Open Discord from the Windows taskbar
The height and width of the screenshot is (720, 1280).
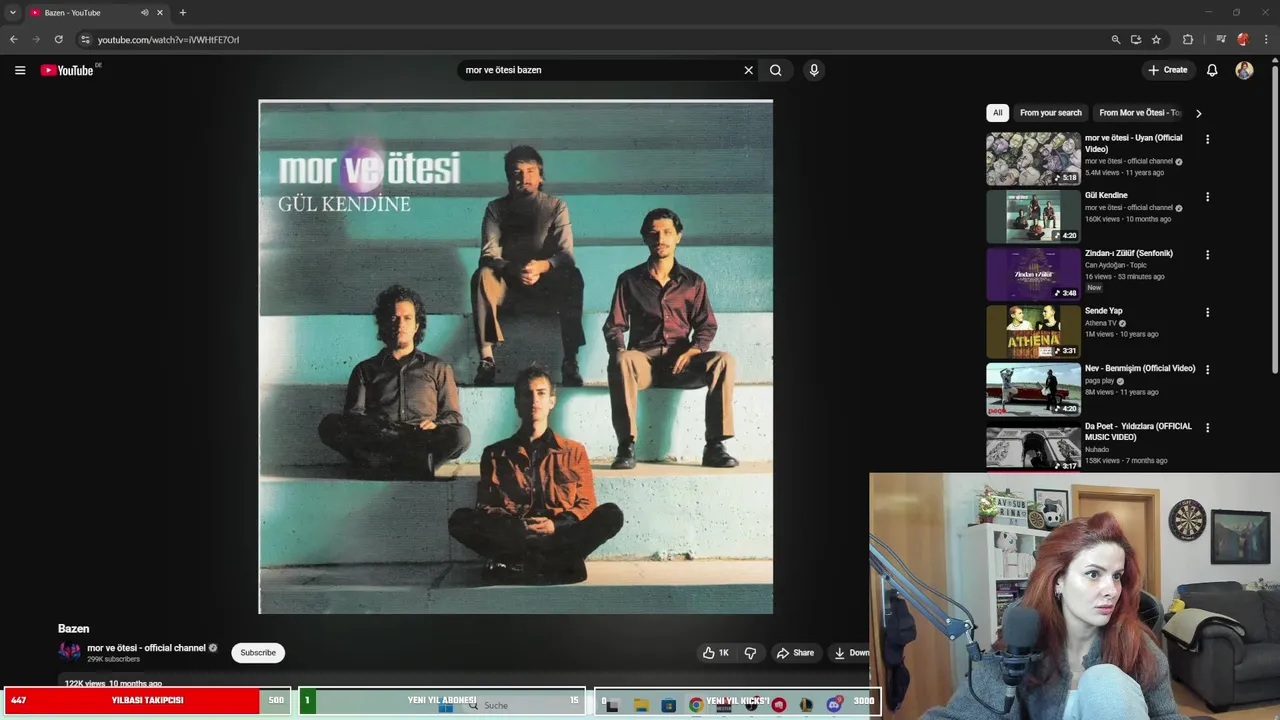[834, 705]
